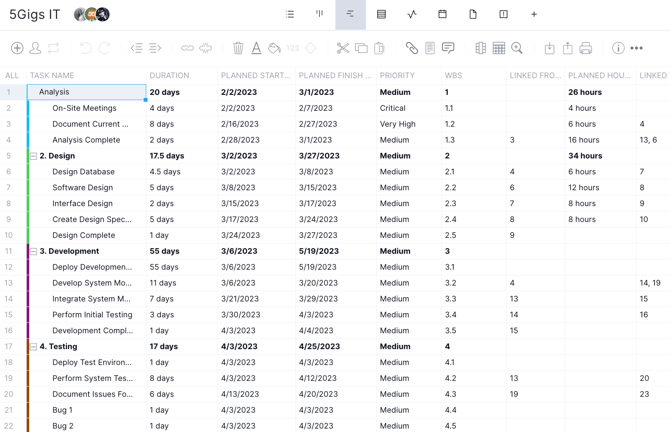Open the fill color paint bucket

coord(274,48)
